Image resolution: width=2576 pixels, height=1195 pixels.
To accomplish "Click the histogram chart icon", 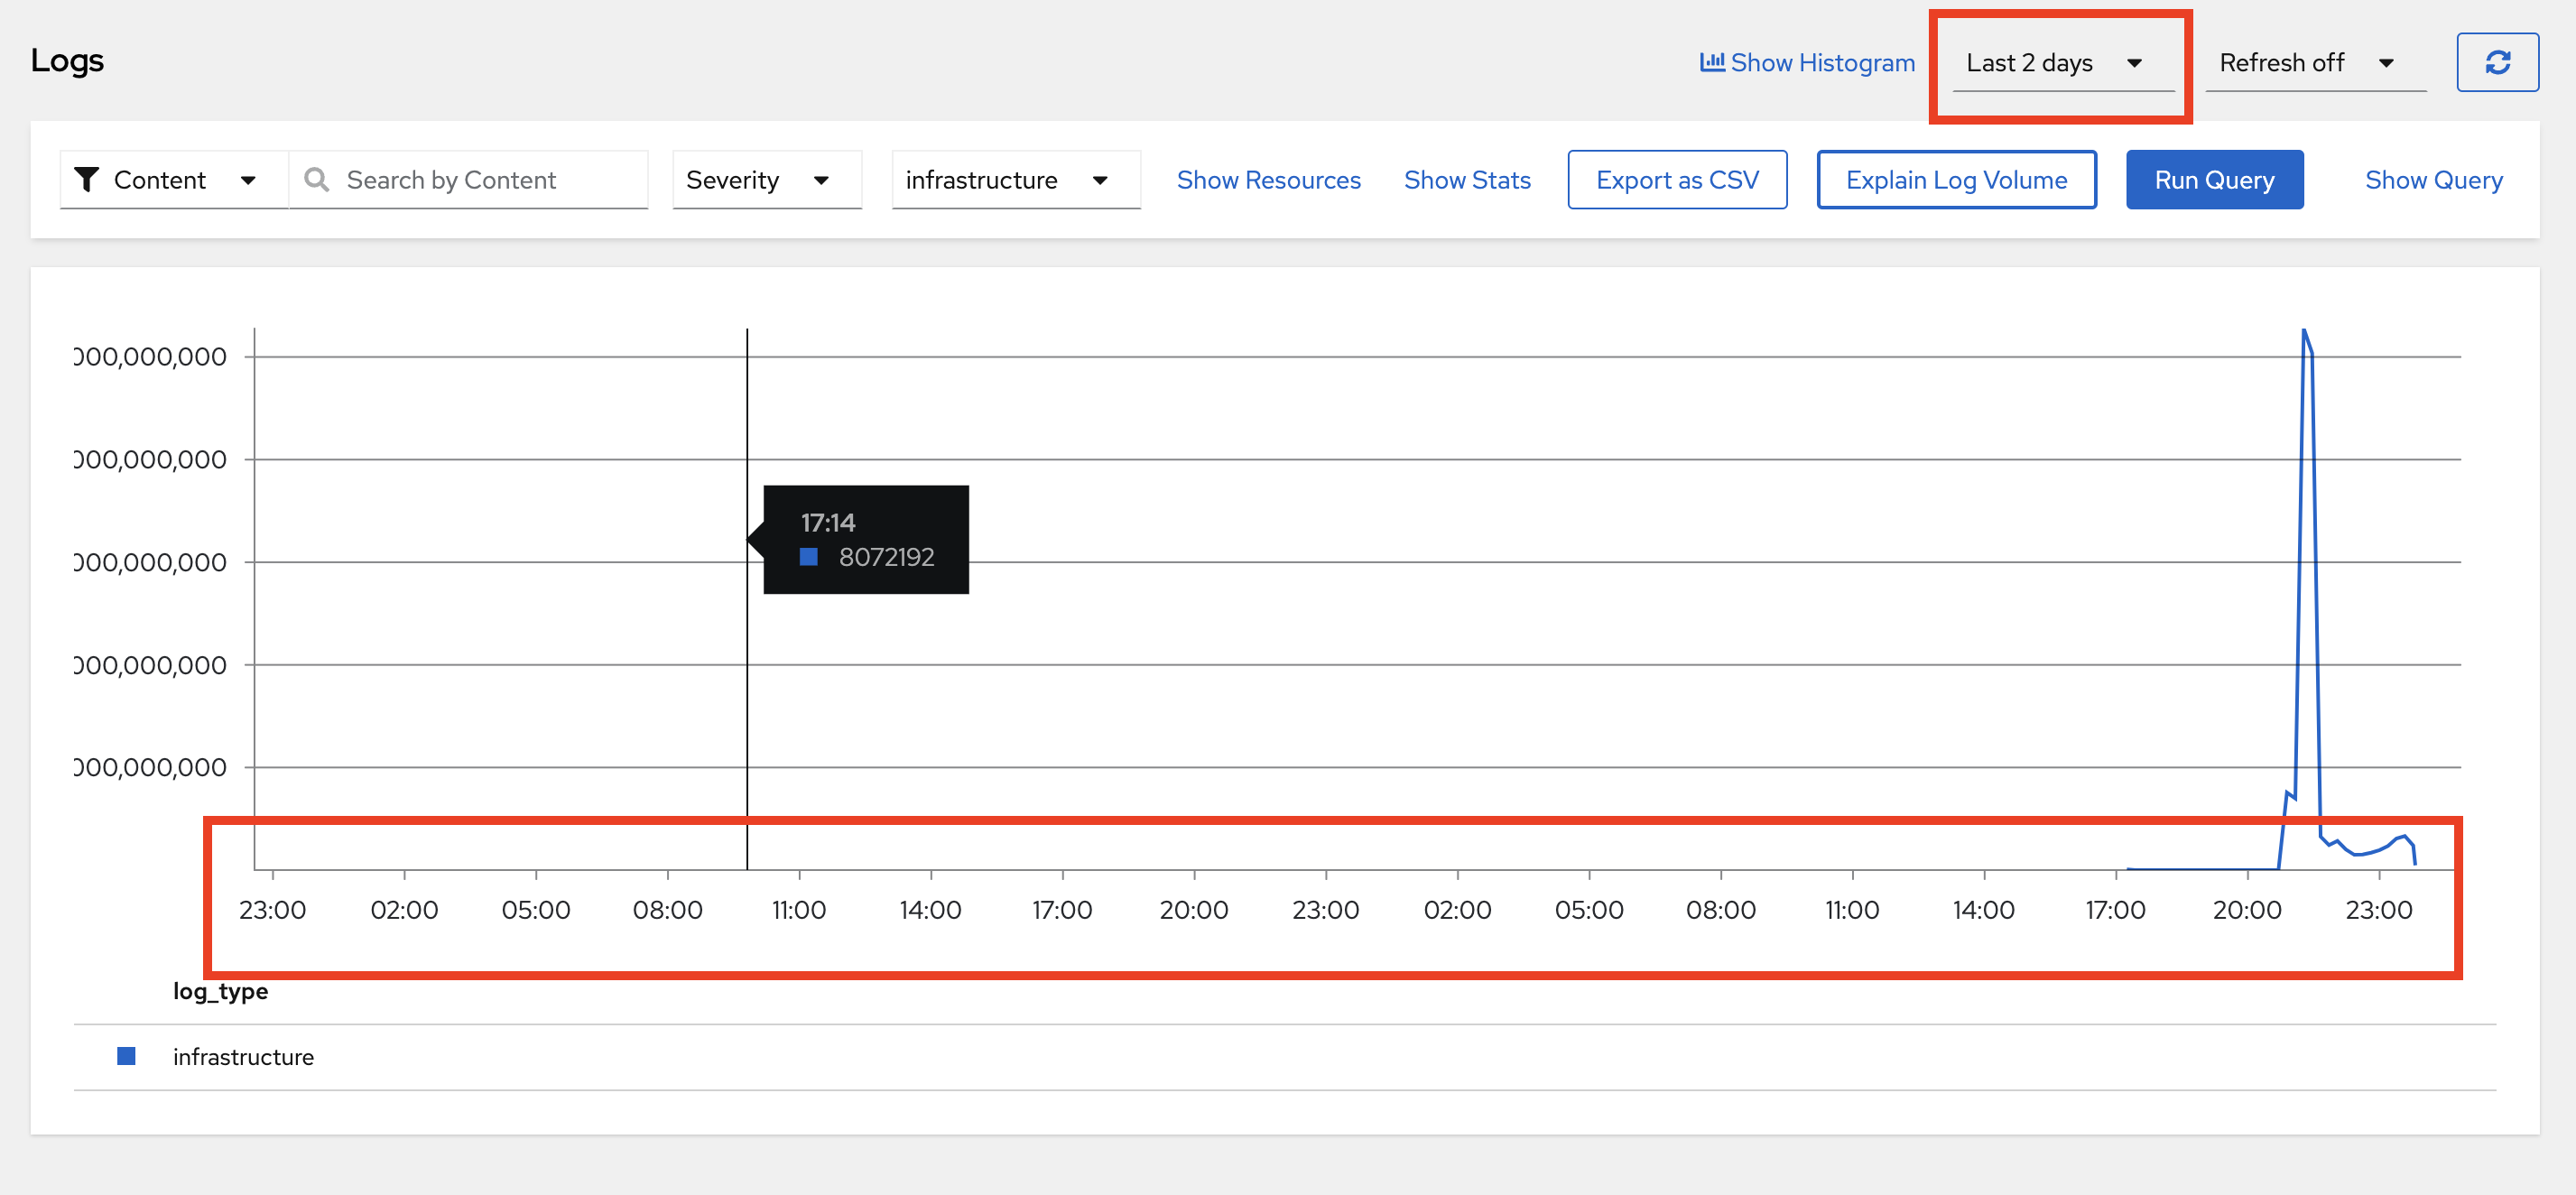I will (x=1711, y=62).
